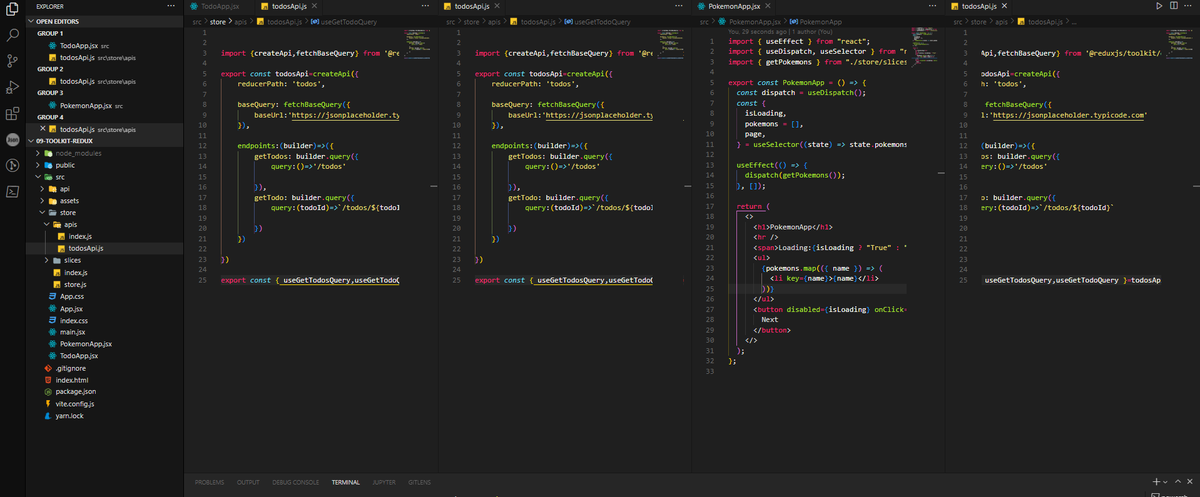
Task: Close the todosApi.js tab in second editor group
Action: click(497, 7)
